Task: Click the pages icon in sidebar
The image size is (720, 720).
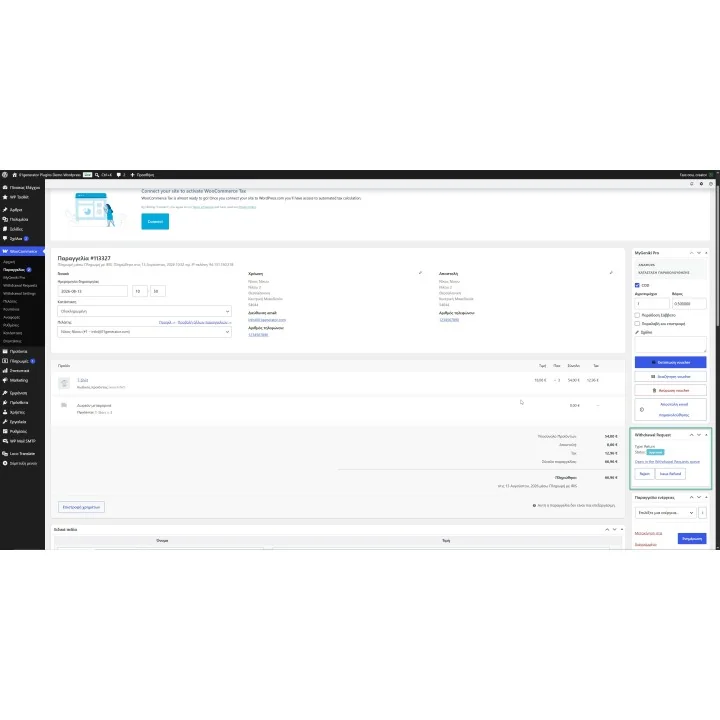Action: click(x=5, y=229)
